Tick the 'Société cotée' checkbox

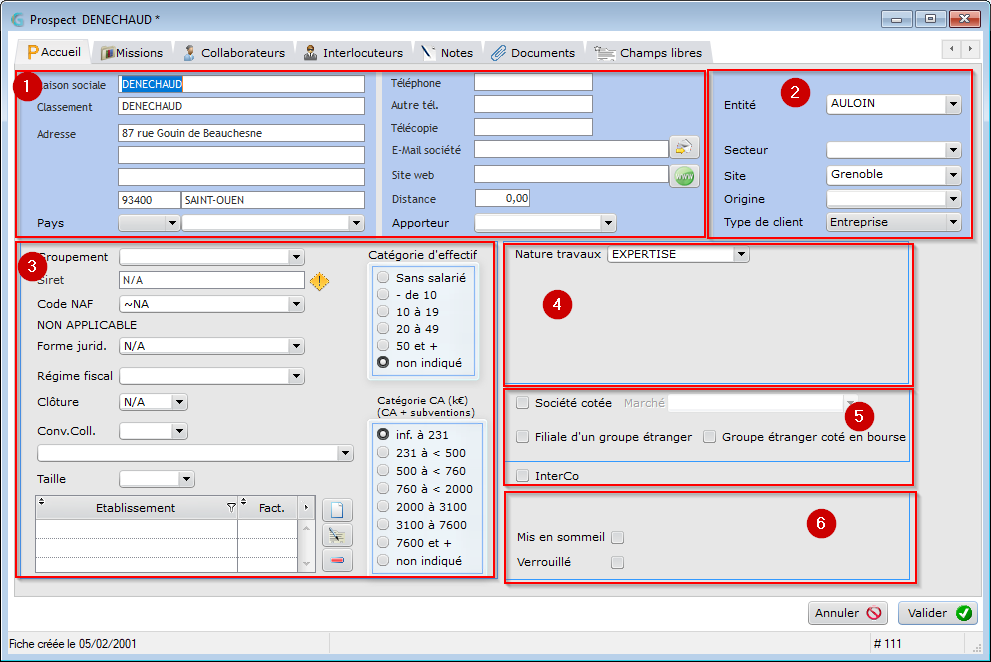point(523,403)
